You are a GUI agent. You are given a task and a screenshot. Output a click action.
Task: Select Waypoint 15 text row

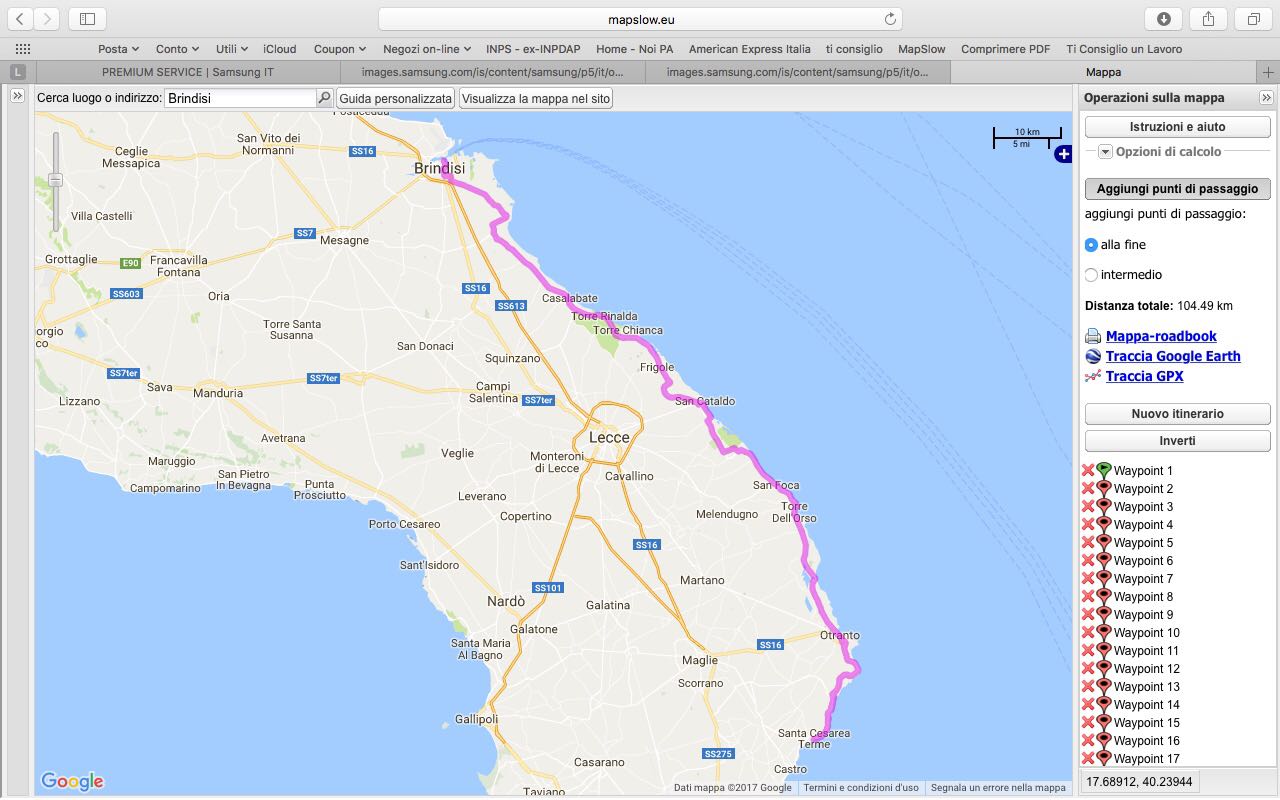(1147, 722)
